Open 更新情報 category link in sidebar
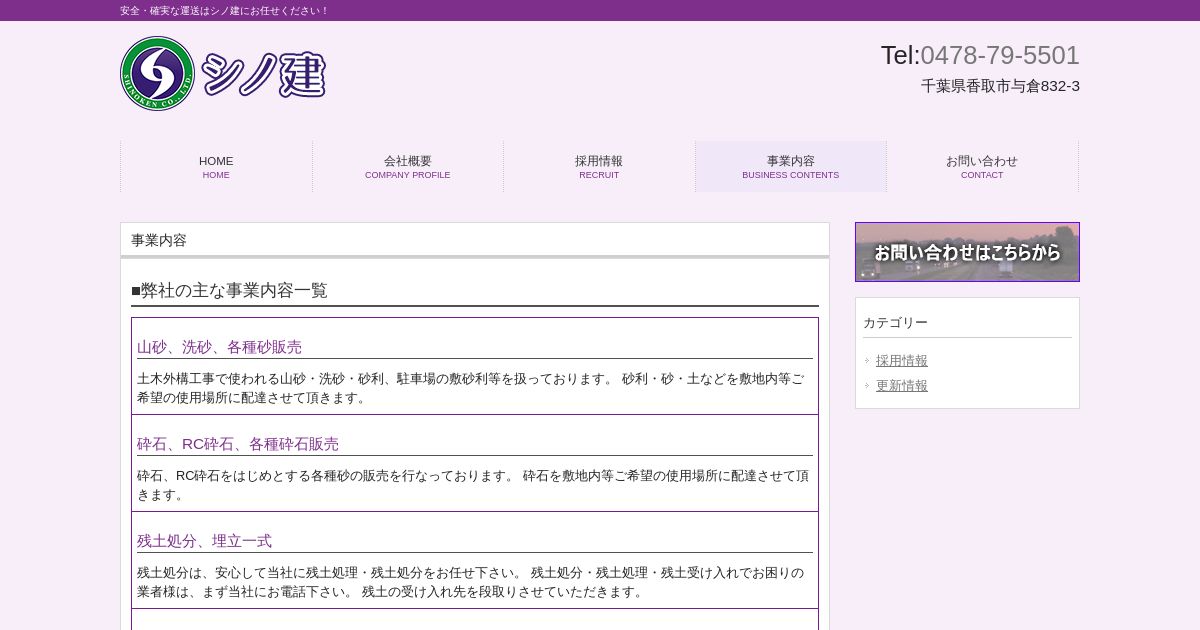This screenshot has width=1200, height=630. tap(902, 386)
